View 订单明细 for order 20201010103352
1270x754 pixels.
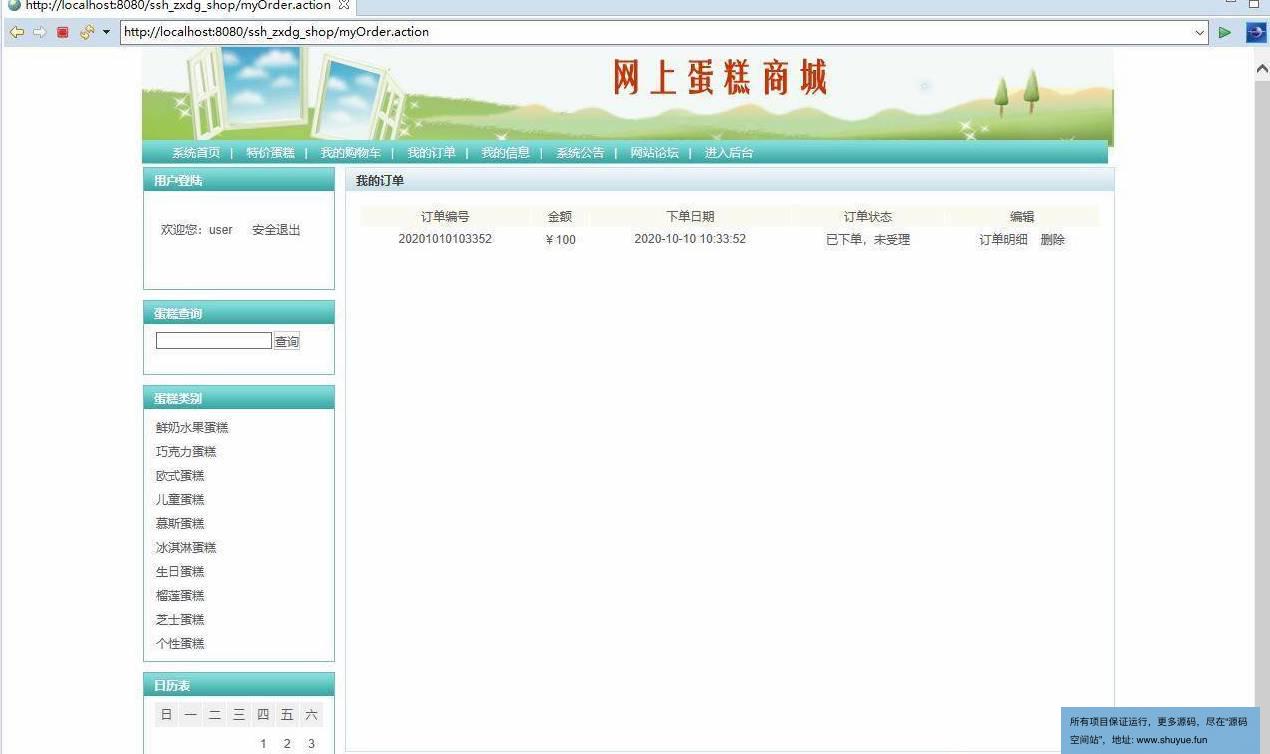click(1003, 240)
